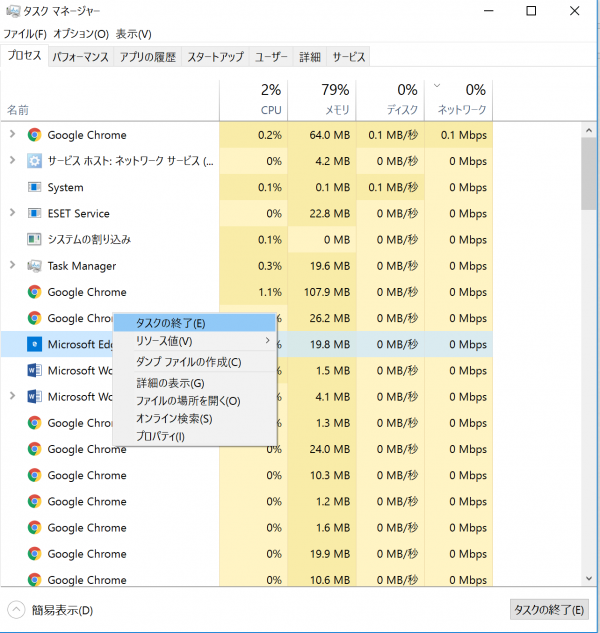Choose ファイルの場所を開く(O) menu entry
600x633 pixels.
pos(195,400)
